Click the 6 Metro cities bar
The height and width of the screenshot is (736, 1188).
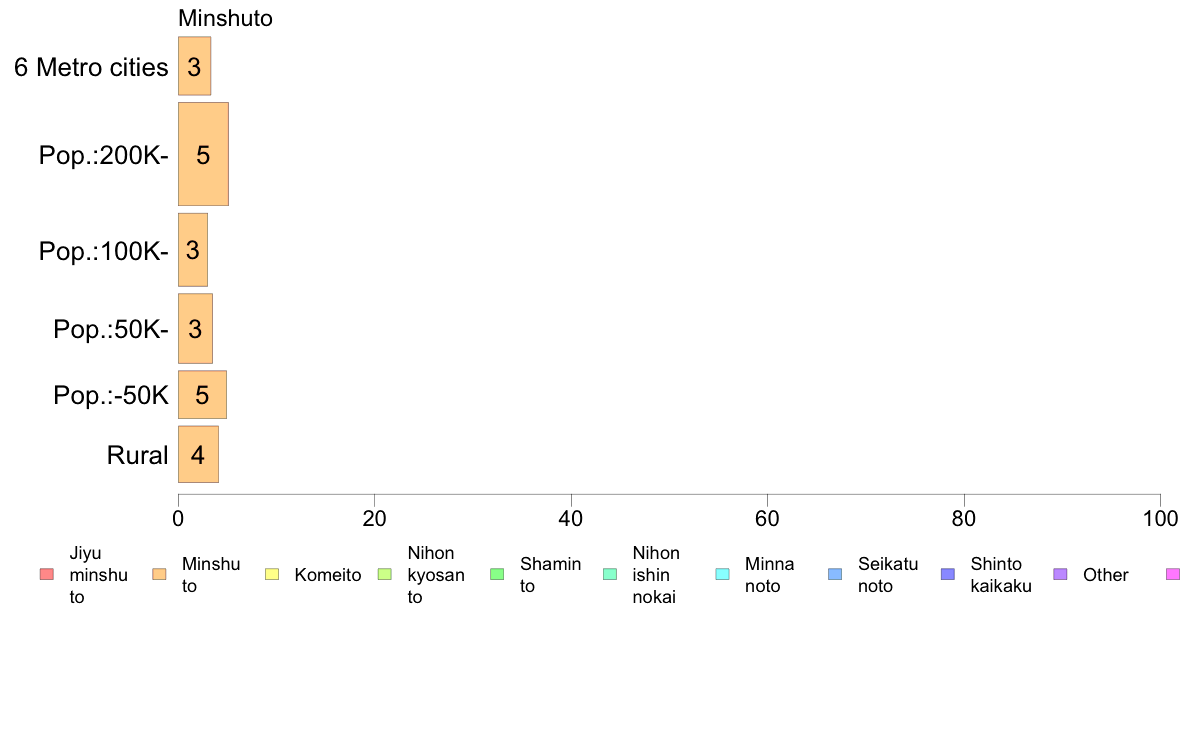pos(195,66)
